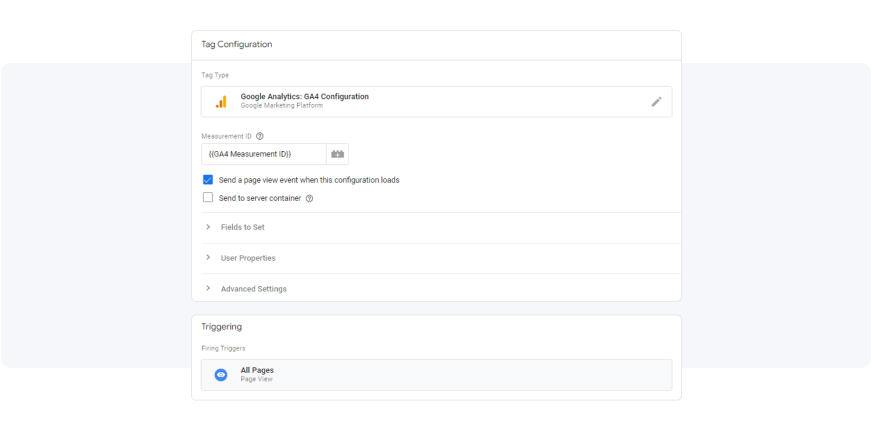The width and height of the screenshot is (872, 430).
Task: Enable the Send to server container checkbox
Action: click(x=208, y=197)
